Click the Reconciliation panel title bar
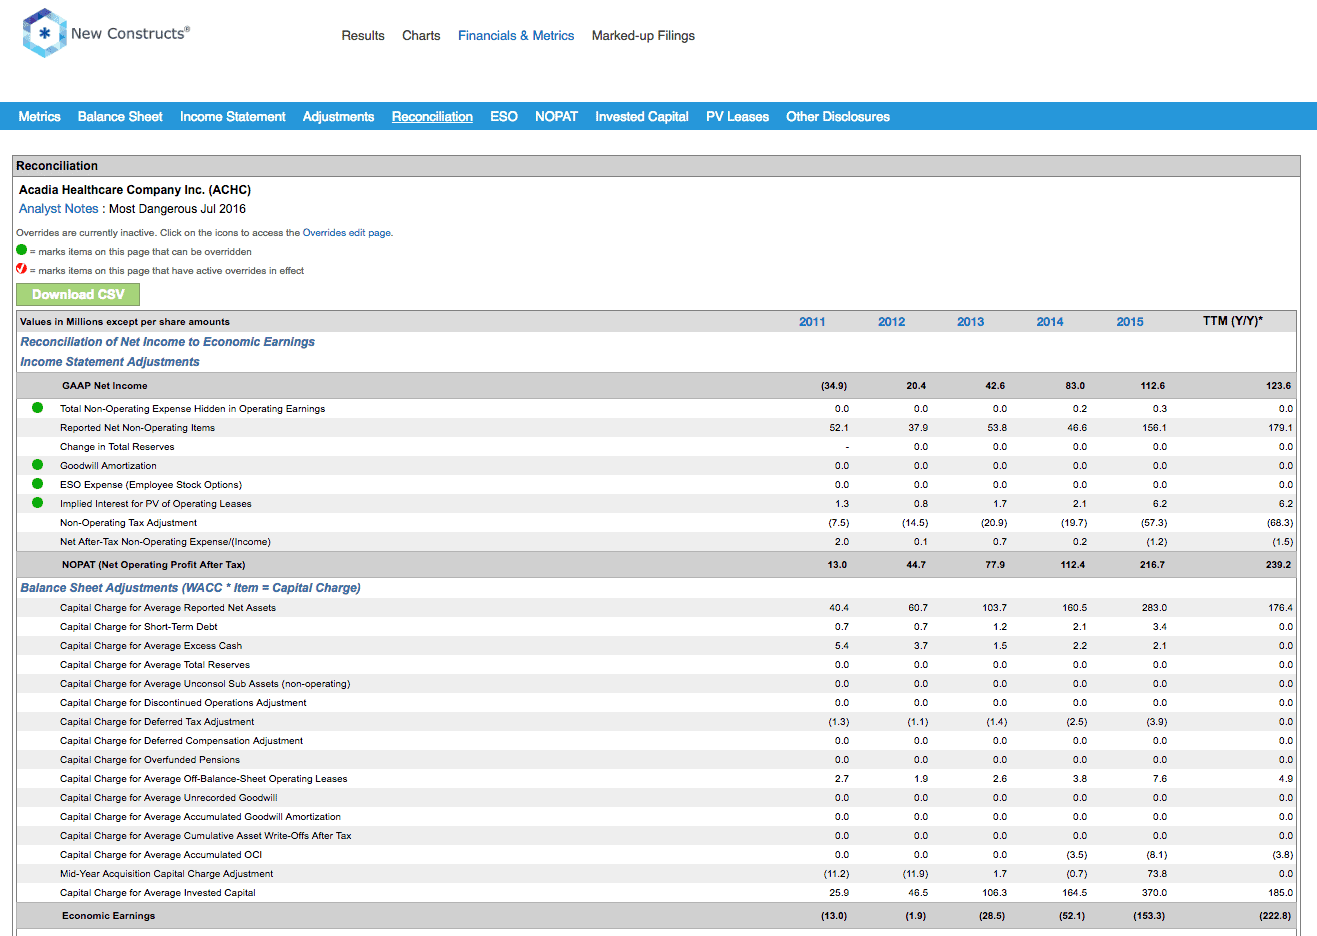The height and width of the screenshot is (936, 1317). pyautogui.click(x=657, y=166)
